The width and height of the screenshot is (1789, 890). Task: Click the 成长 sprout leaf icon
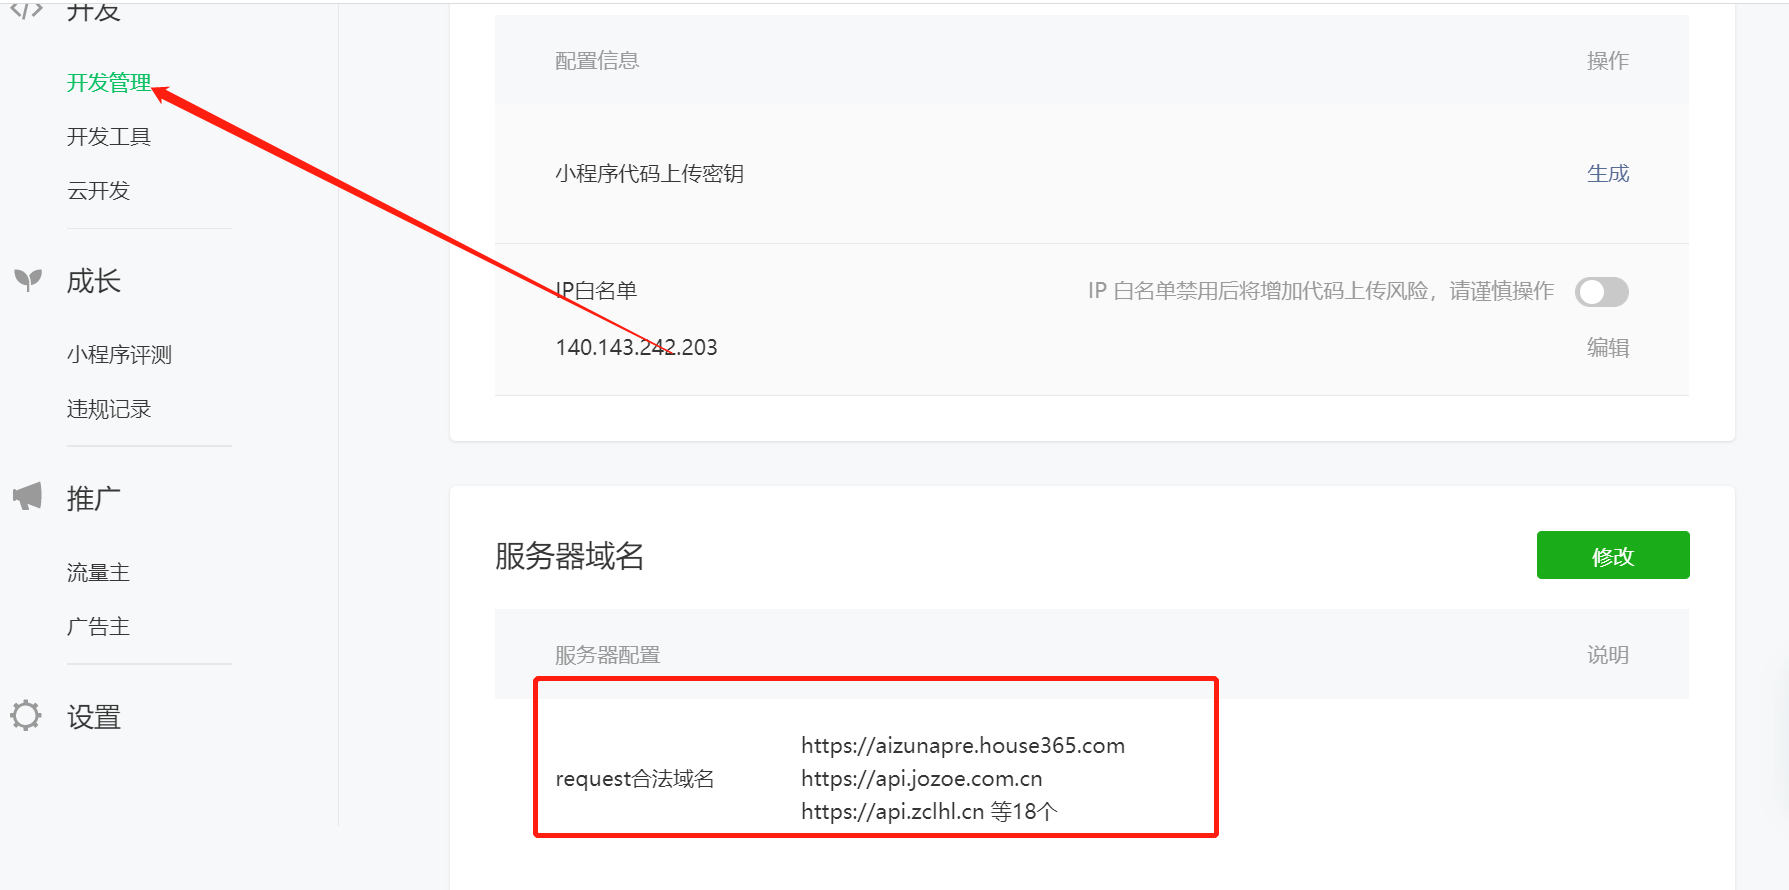point(28,280)
